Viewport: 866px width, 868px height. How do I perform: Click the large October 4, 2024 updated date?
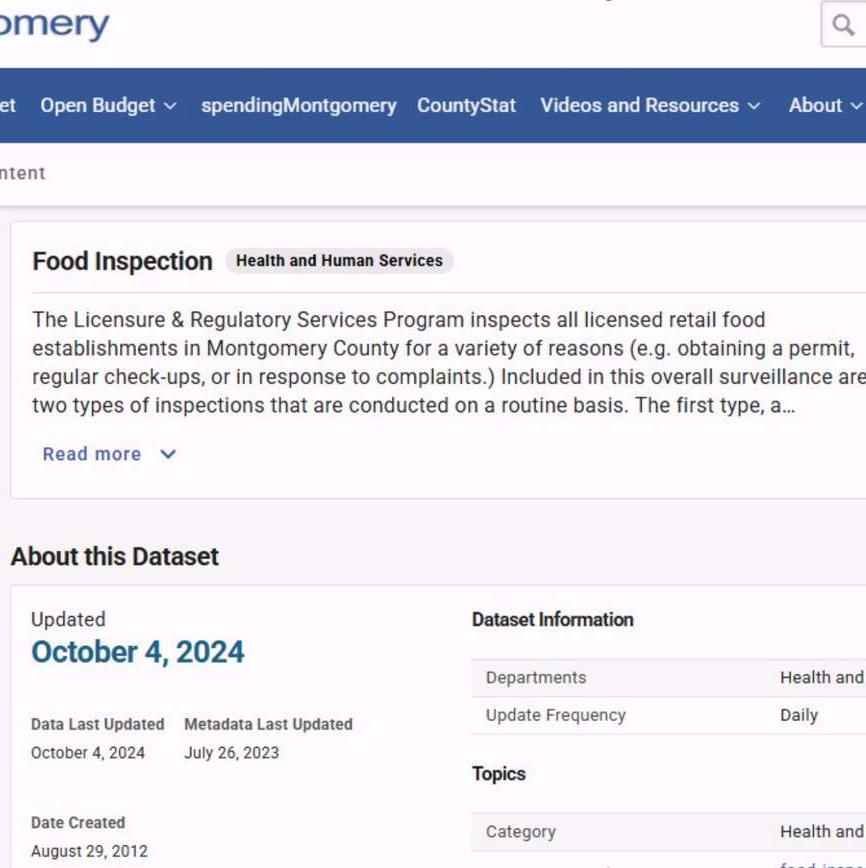138,652
